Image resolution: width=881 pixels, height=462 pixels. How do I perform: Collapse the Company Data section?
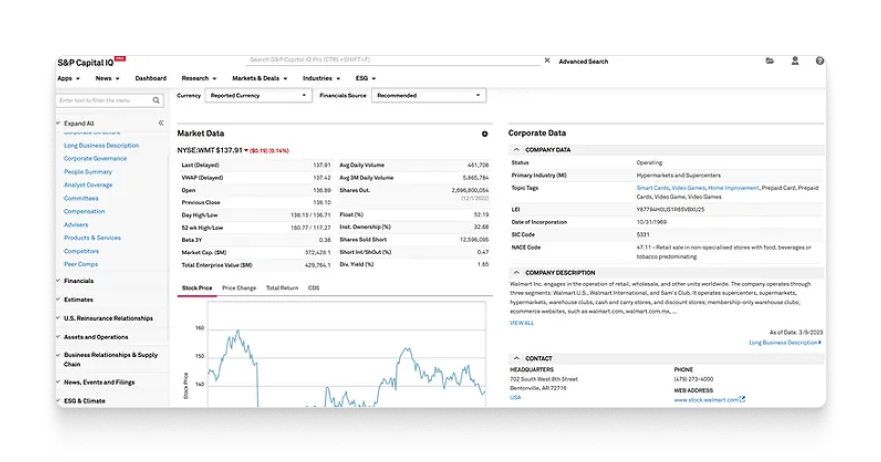(x=516, y=149)
